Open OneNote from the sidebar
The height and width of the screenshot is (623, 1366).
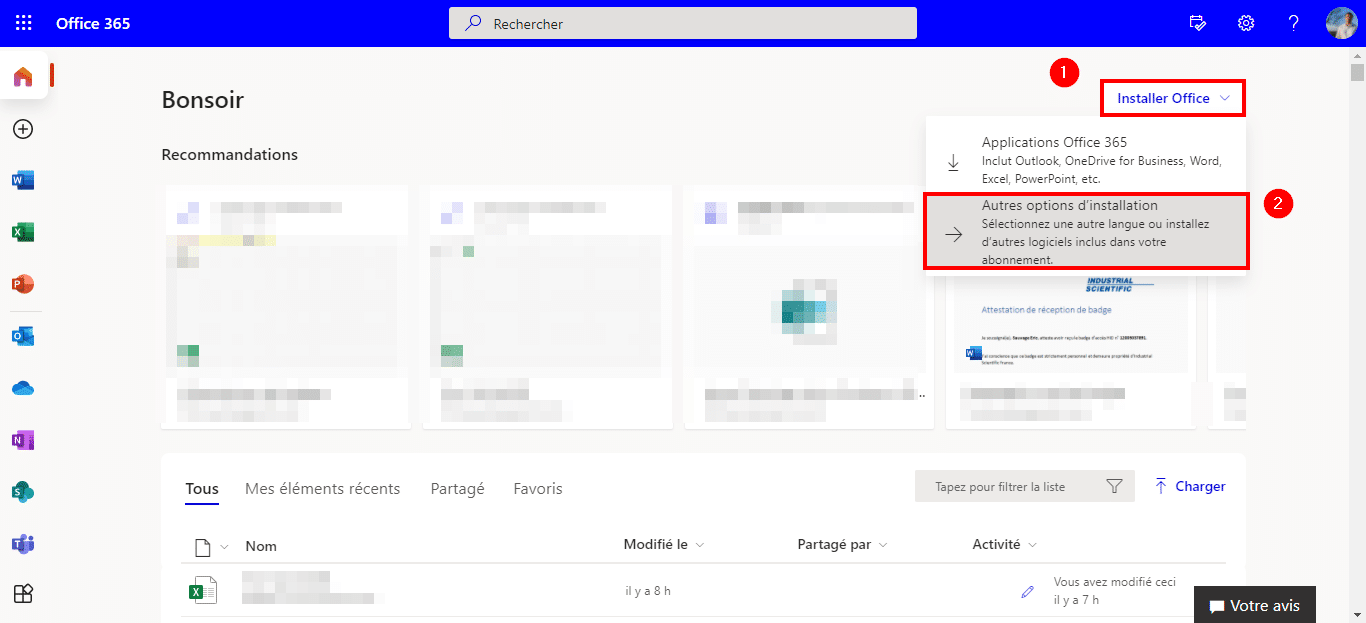tap(22, 440)
